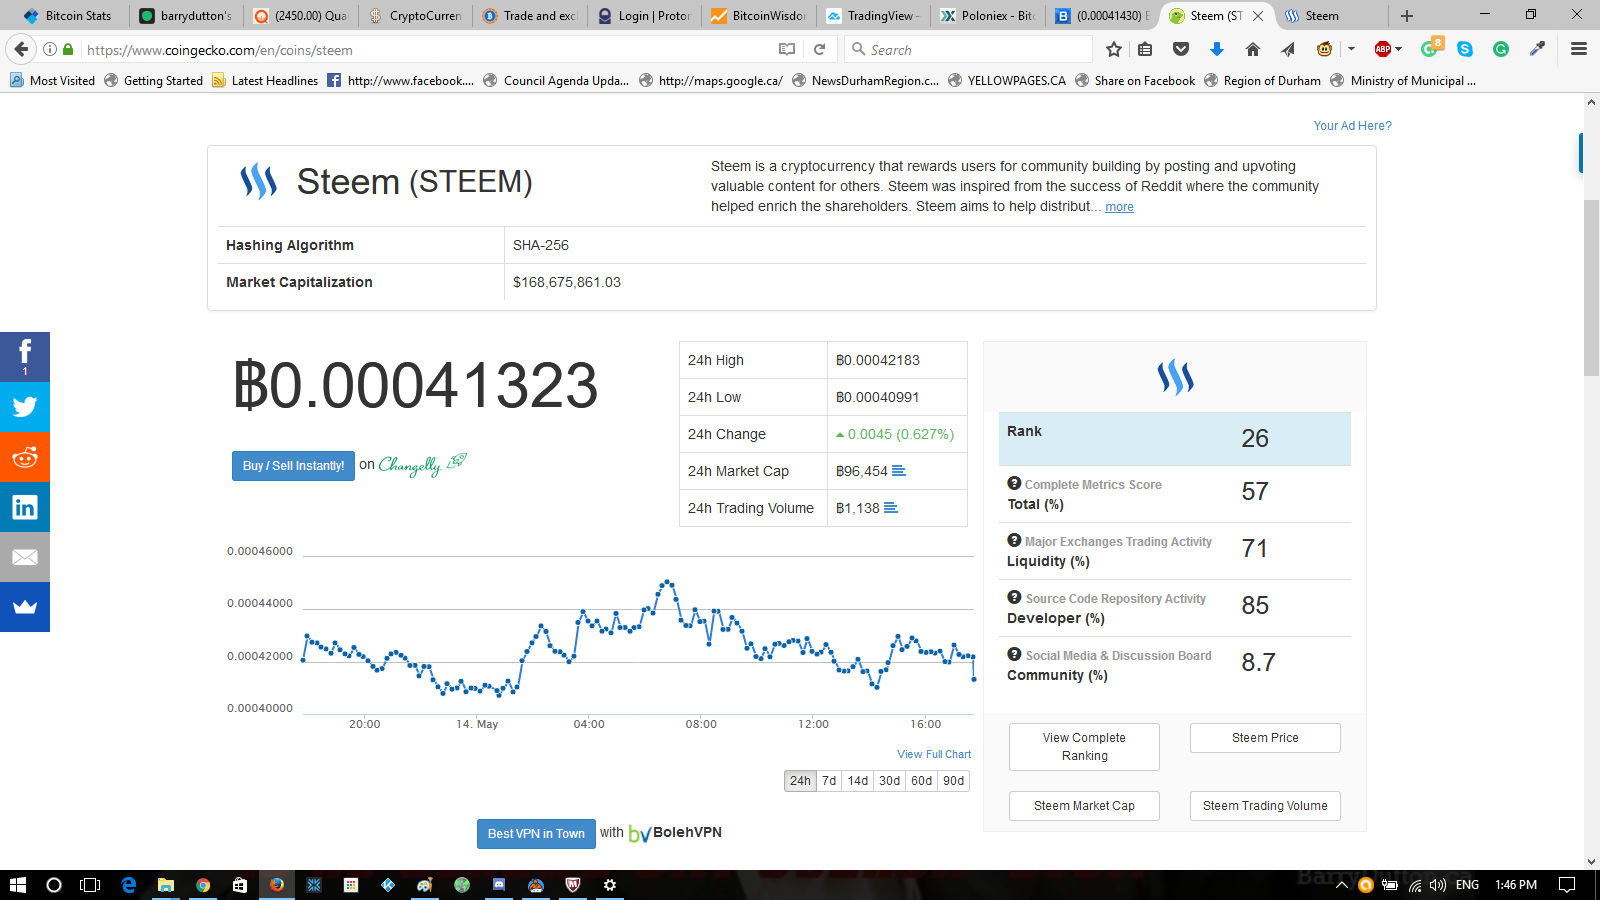The width and height of the screenshot is (1600, 900).
Task: Share page by email sidebar icon
Action: pyautogui.click(x=25, y=557)
